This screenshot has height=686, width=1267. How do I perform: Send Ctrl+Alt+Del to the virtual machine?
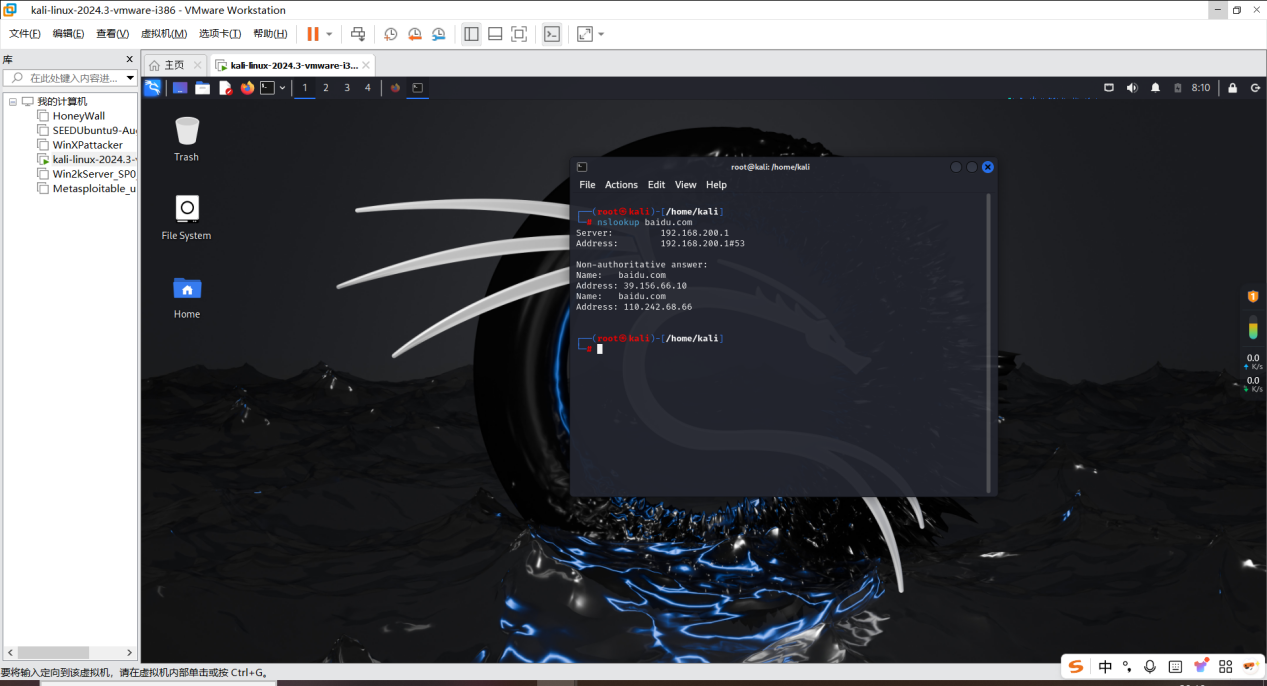pos(358,34)
